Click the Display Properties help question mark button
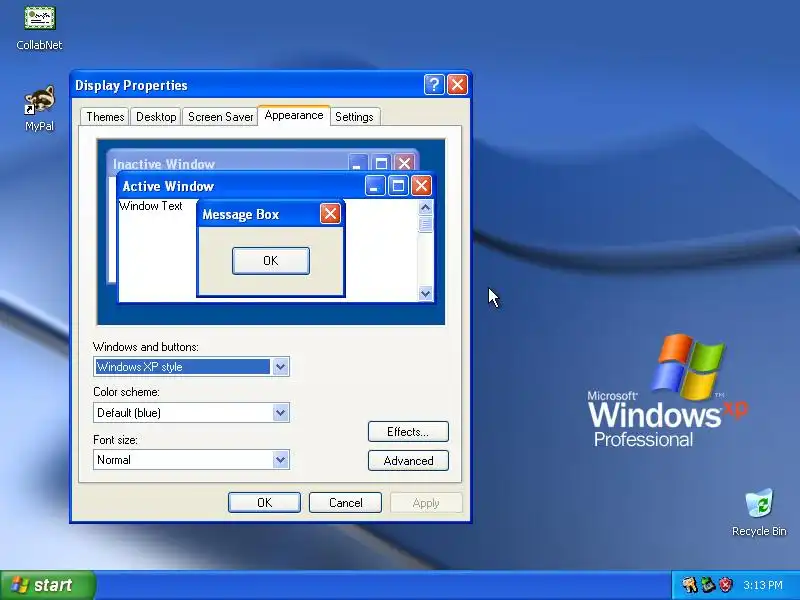 click(x=434, y=85)
